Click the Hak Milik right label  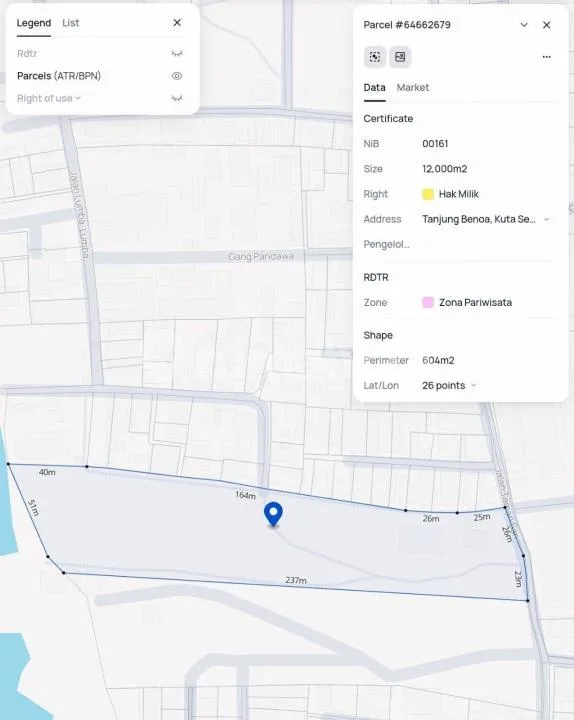(x=458, y=194)
